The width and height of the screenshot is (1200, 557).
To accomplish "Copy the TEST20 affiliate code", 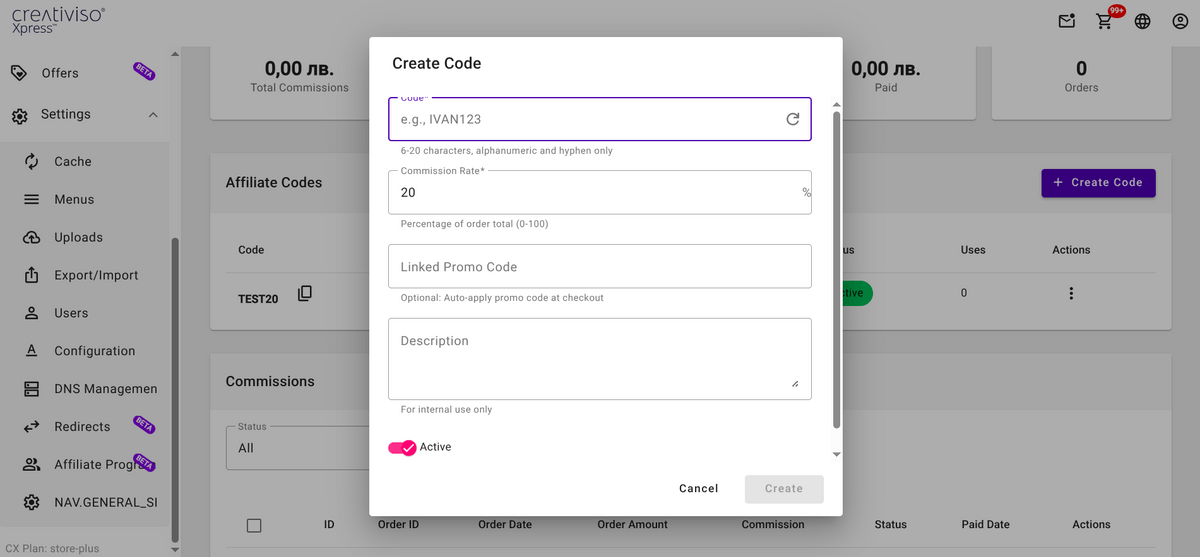I will click(305, 293).
